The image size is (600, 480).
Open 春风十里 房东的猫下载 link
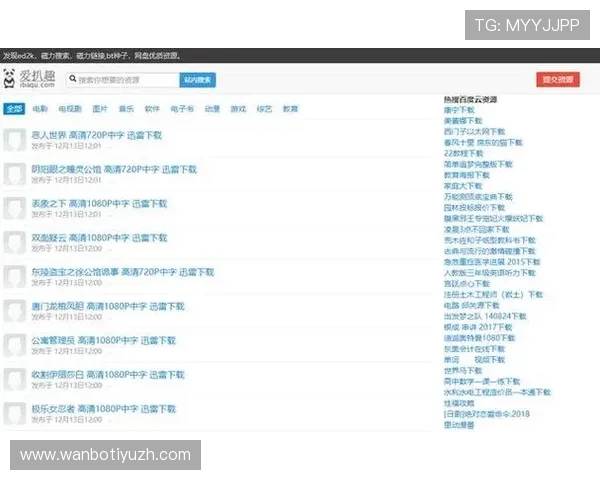coord(483,143)
